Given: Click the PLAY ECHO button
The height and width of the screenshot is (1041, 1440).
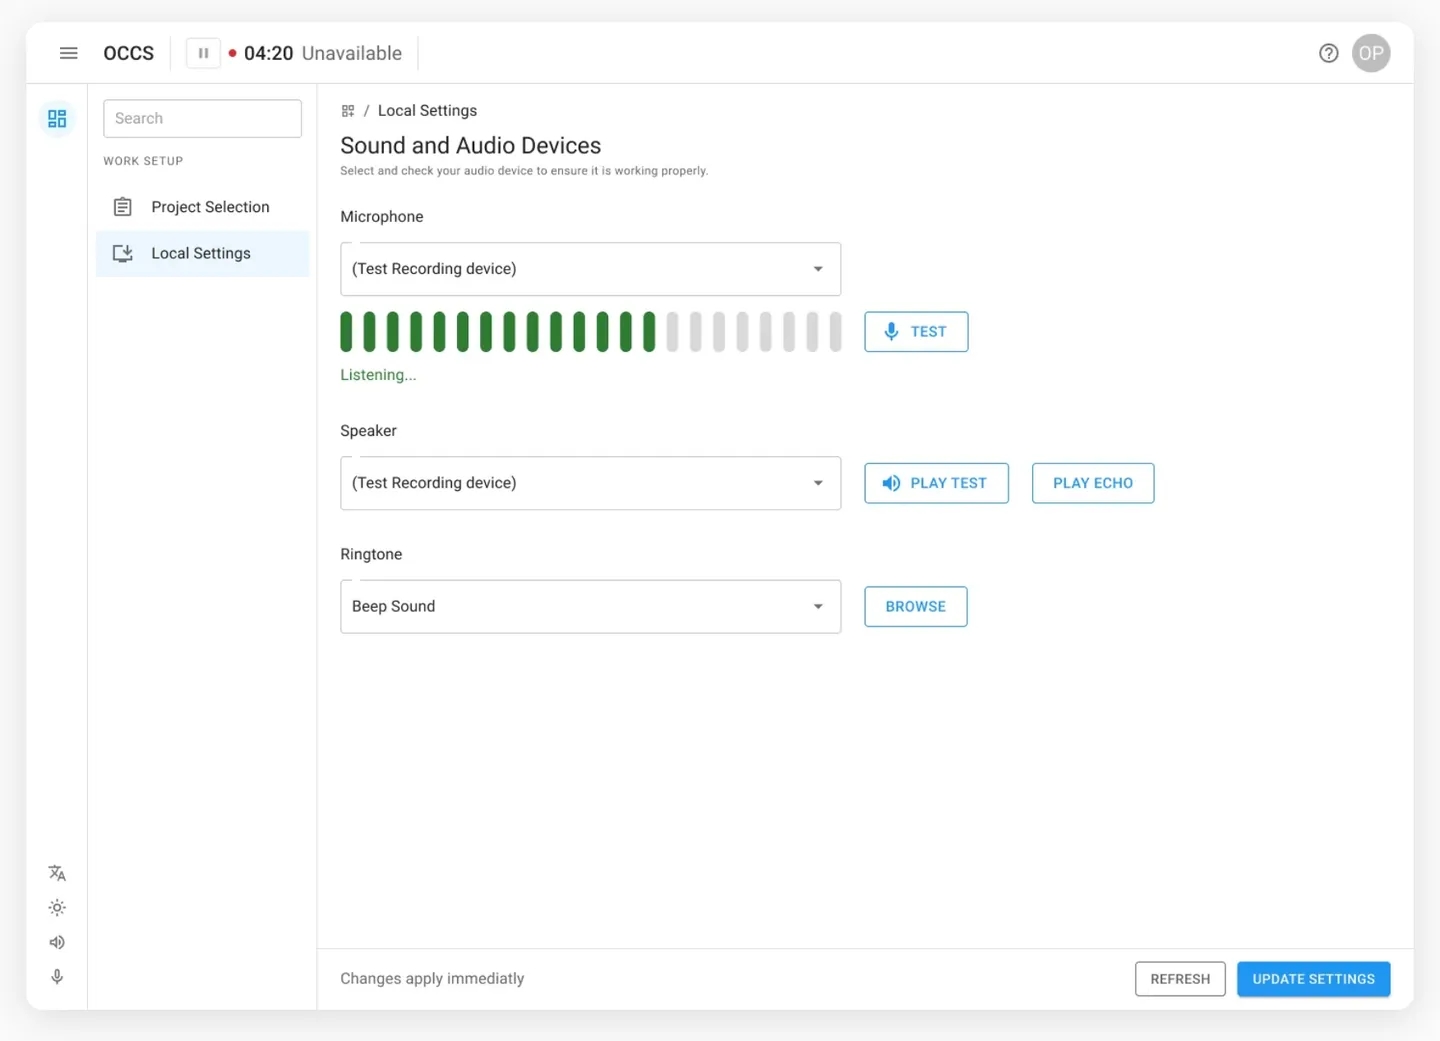Looking at the screenshot, I should 1093,483.
